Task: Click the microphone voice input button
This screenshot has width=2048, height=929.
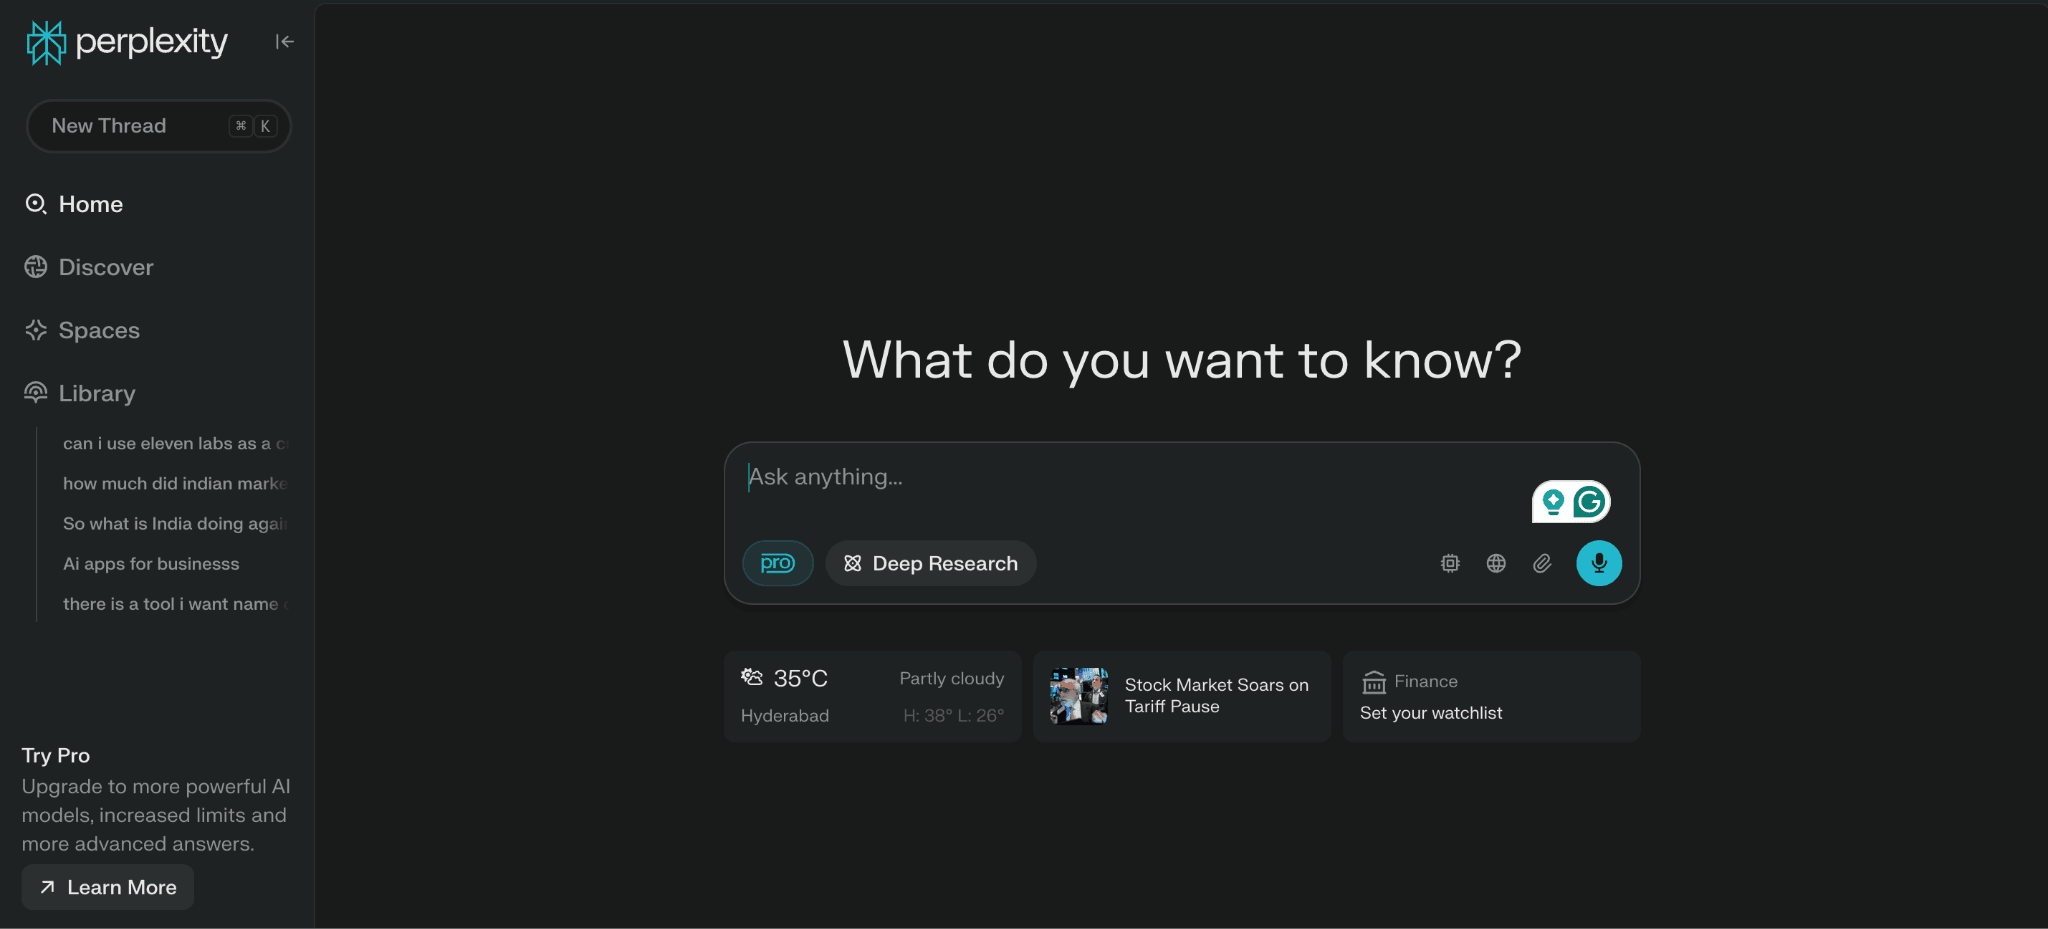Action: point(1598,563)
